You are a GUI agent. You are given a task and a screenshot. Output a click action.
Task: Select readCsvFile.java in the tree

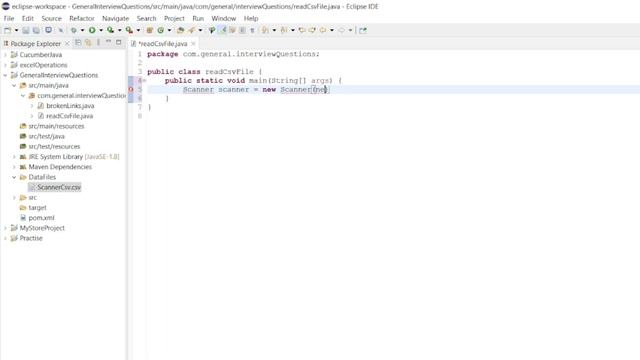click(x=69, y=116)
